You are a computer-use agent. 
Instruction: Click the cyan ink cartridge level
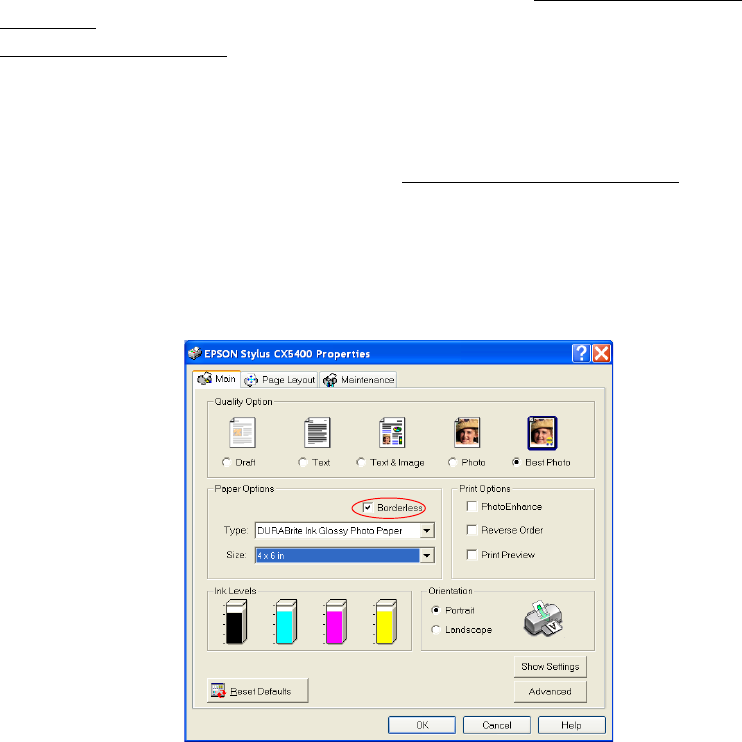(x=286, y=622)
